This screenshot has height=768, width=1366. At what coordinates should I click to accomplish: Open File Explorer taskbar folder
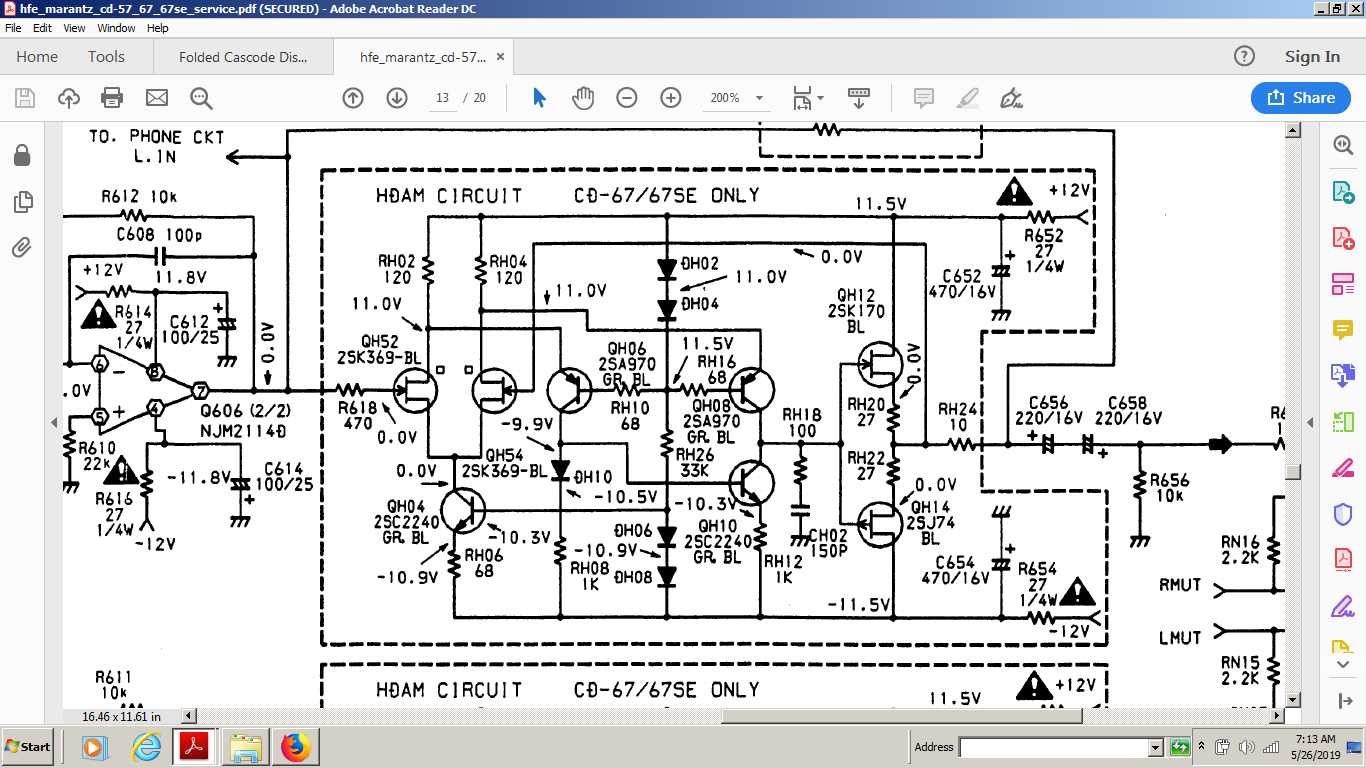pyautogui.click(x=245, y=747)
